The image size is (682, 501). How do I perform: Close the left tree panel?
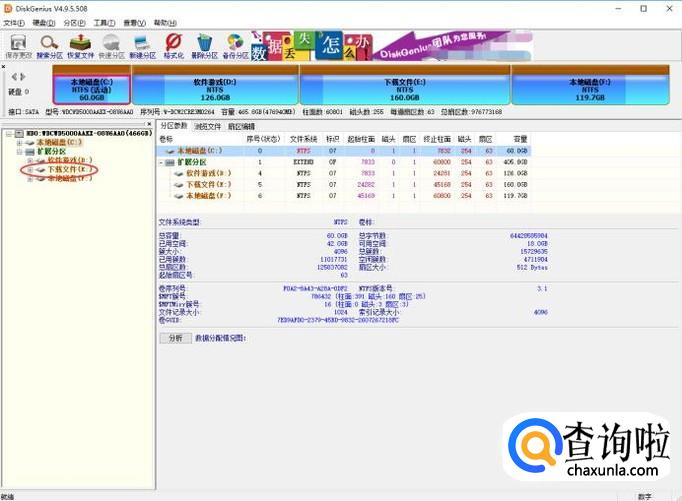149,124
